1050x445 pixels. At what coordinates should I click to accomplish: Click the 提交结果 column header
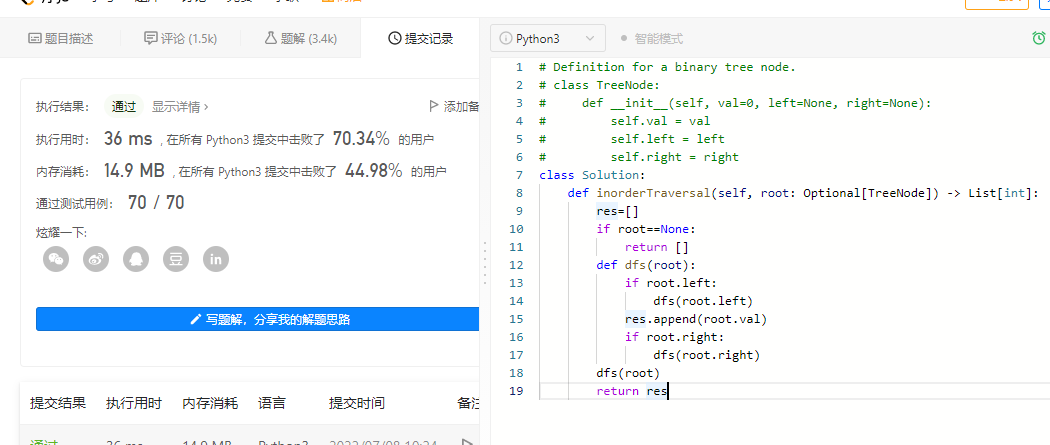pos(58,403)
